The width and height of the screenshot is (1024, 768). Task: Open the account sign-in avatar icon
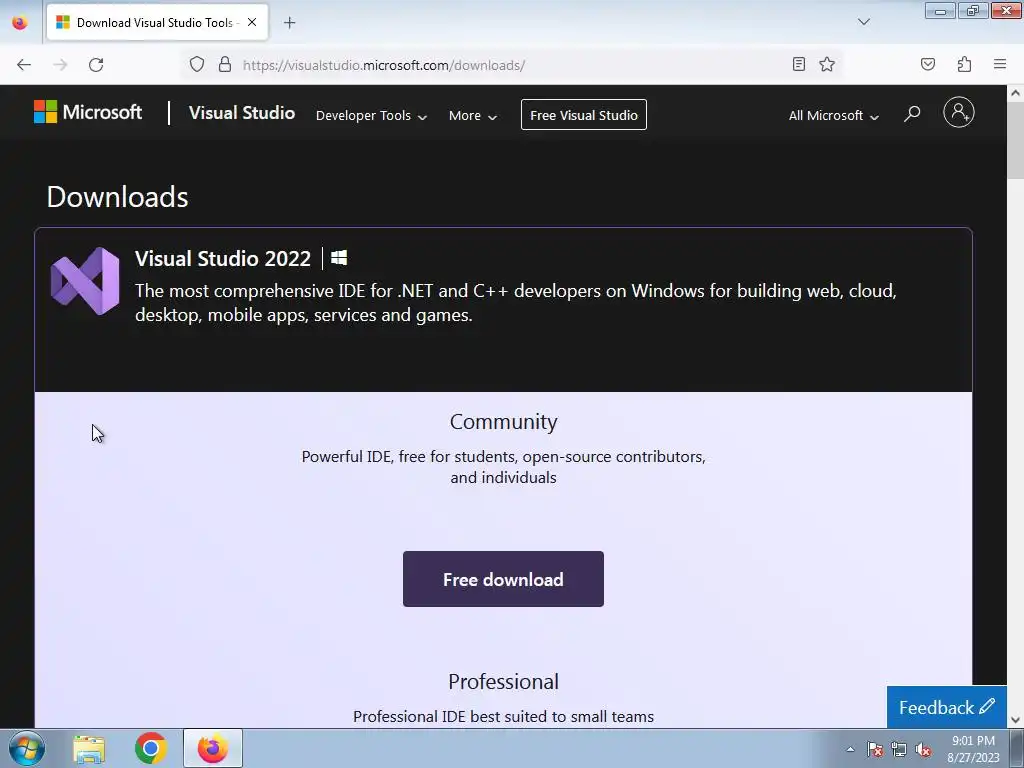click(959, 112)
